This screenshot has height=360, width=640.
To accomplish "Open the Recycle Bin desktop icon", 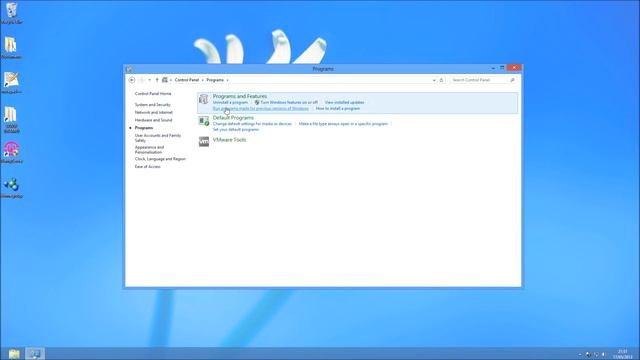I will pos(11,11).
